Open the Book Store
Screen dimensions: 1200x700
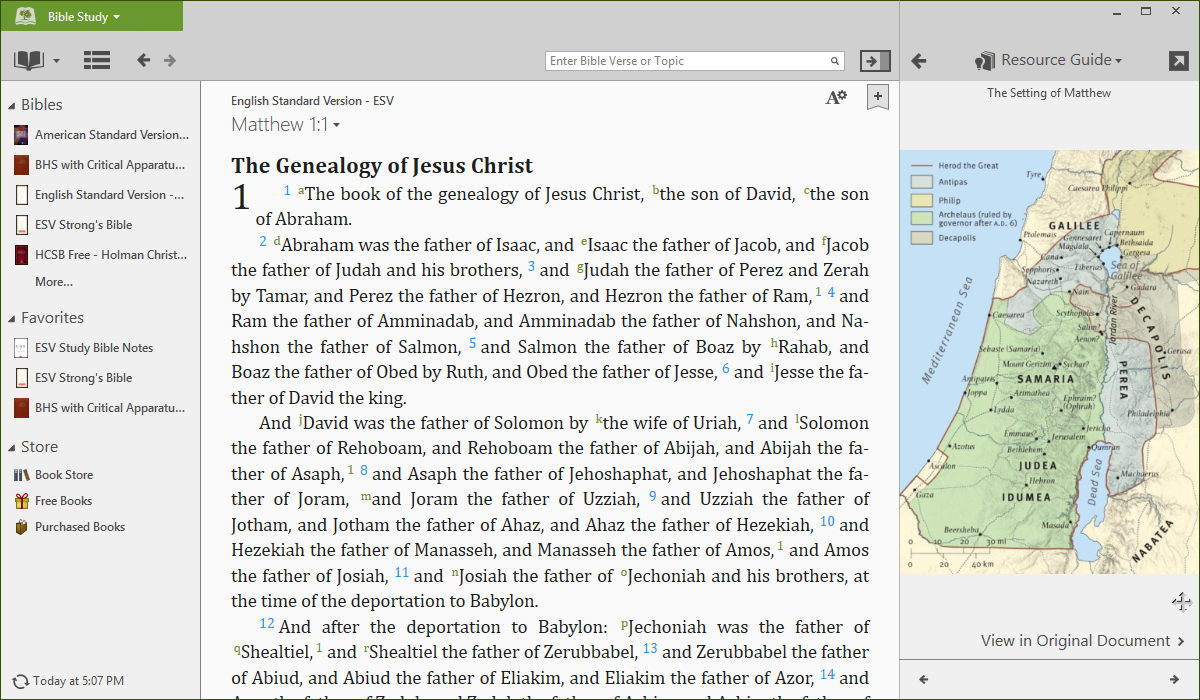click(x=64, y=475)
